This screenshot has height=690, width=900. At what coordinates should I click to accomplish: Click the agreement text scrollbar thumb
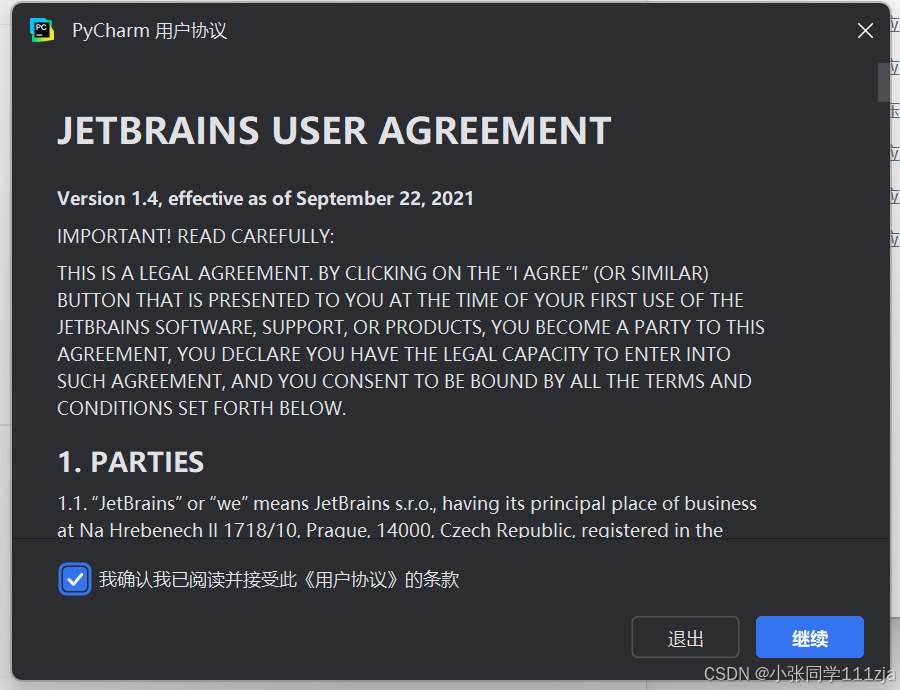click(883, 82)
